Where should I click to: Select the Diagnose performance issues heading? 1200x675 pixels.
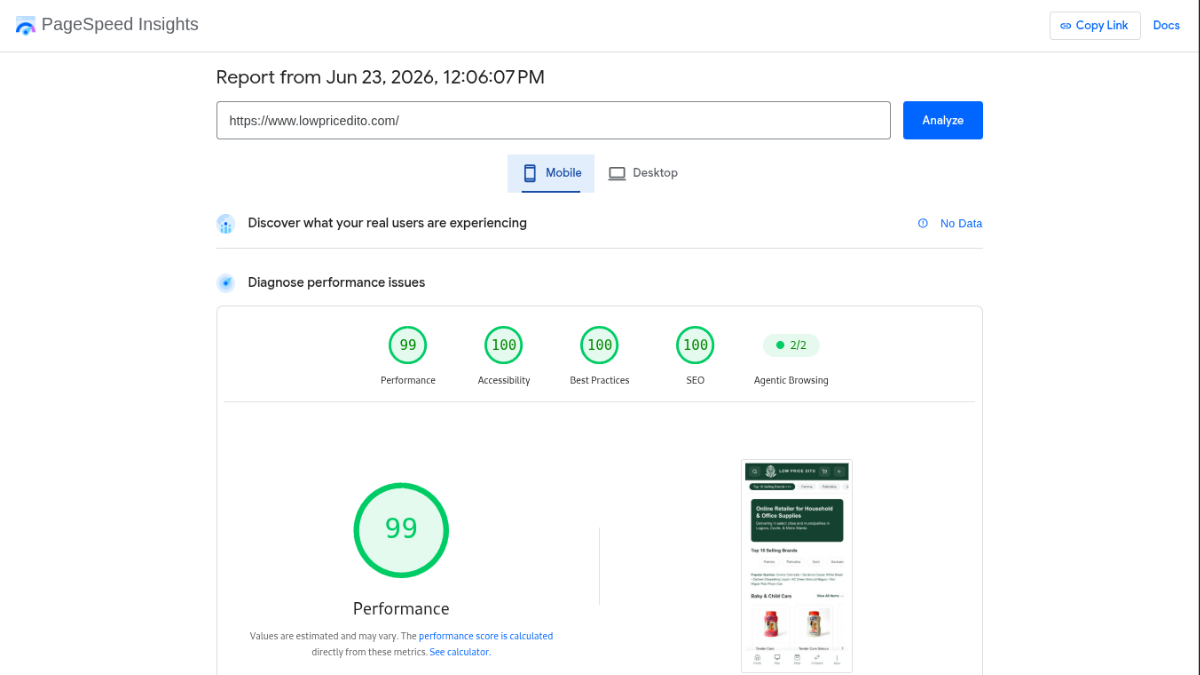(336, 283)
